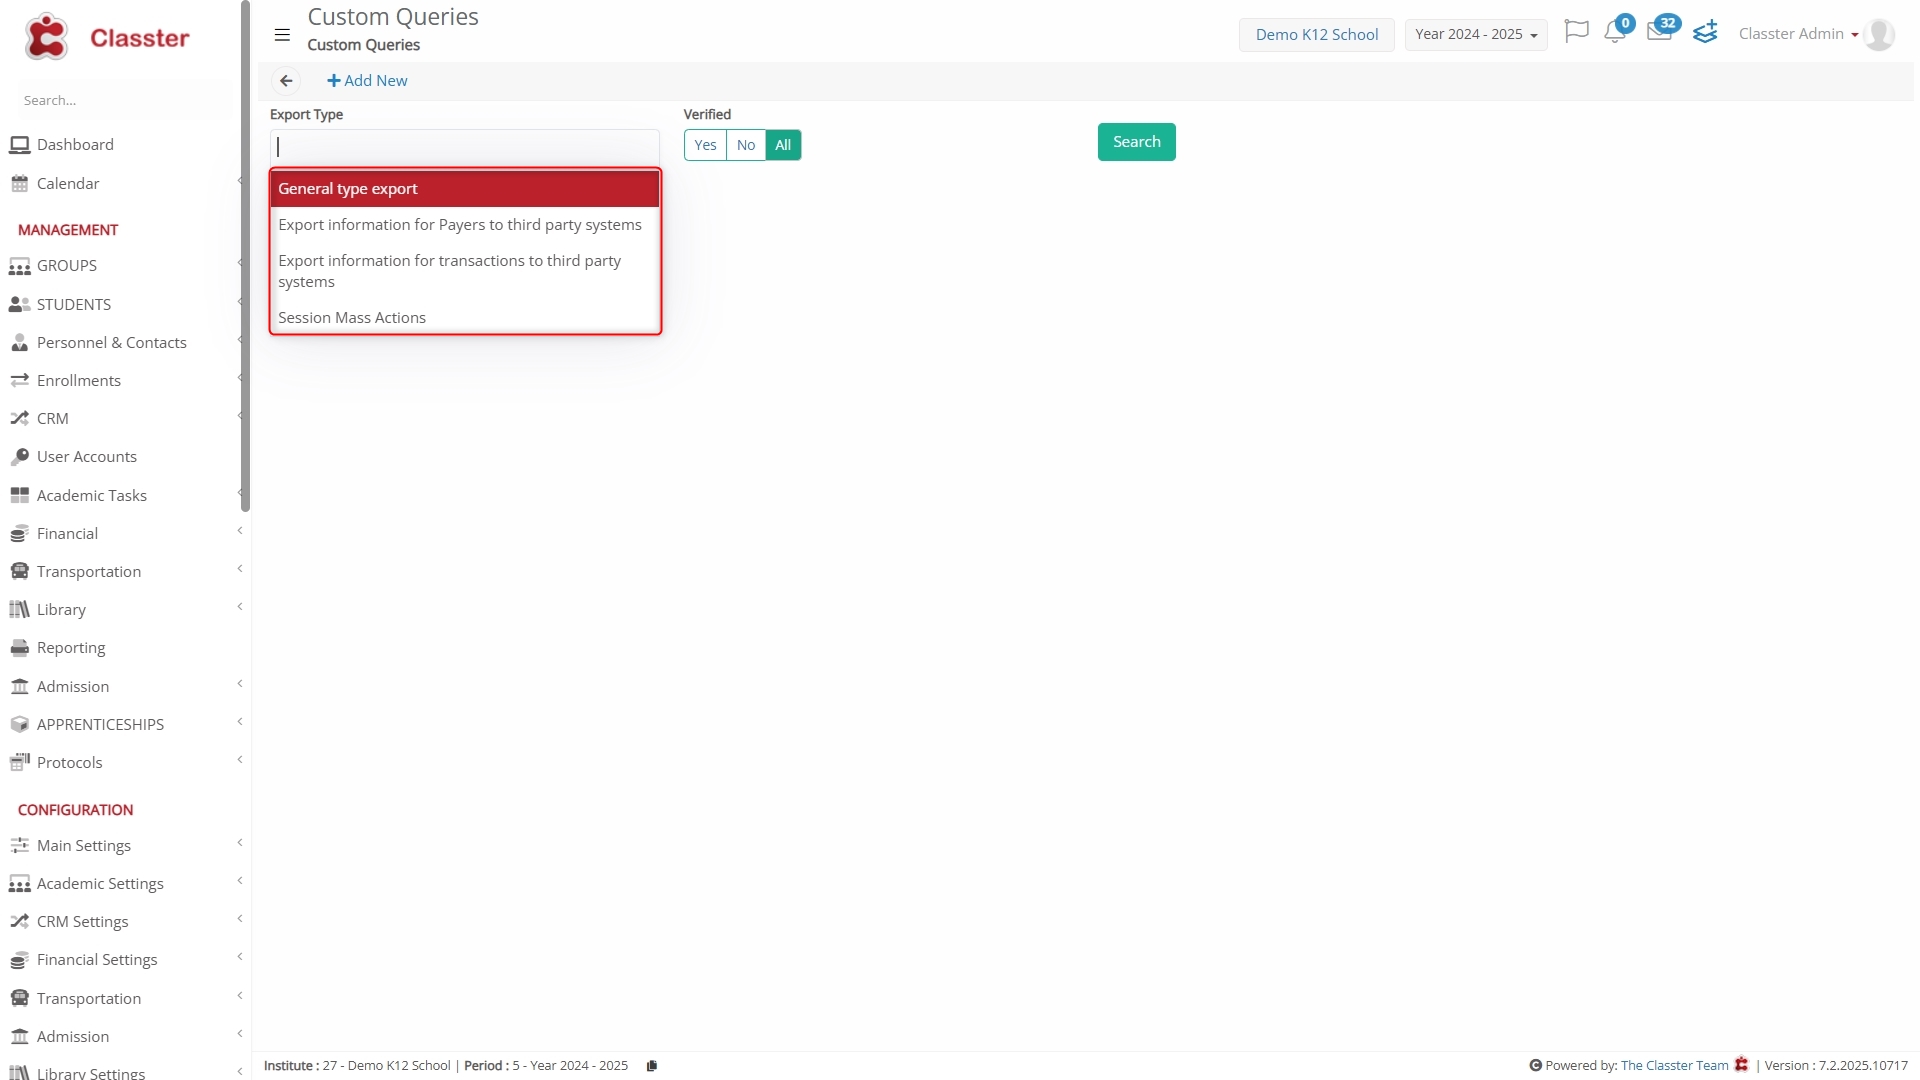Select Export information for transactions option
Viewport: 1920px width, 1080px height.
pos(465,271)
